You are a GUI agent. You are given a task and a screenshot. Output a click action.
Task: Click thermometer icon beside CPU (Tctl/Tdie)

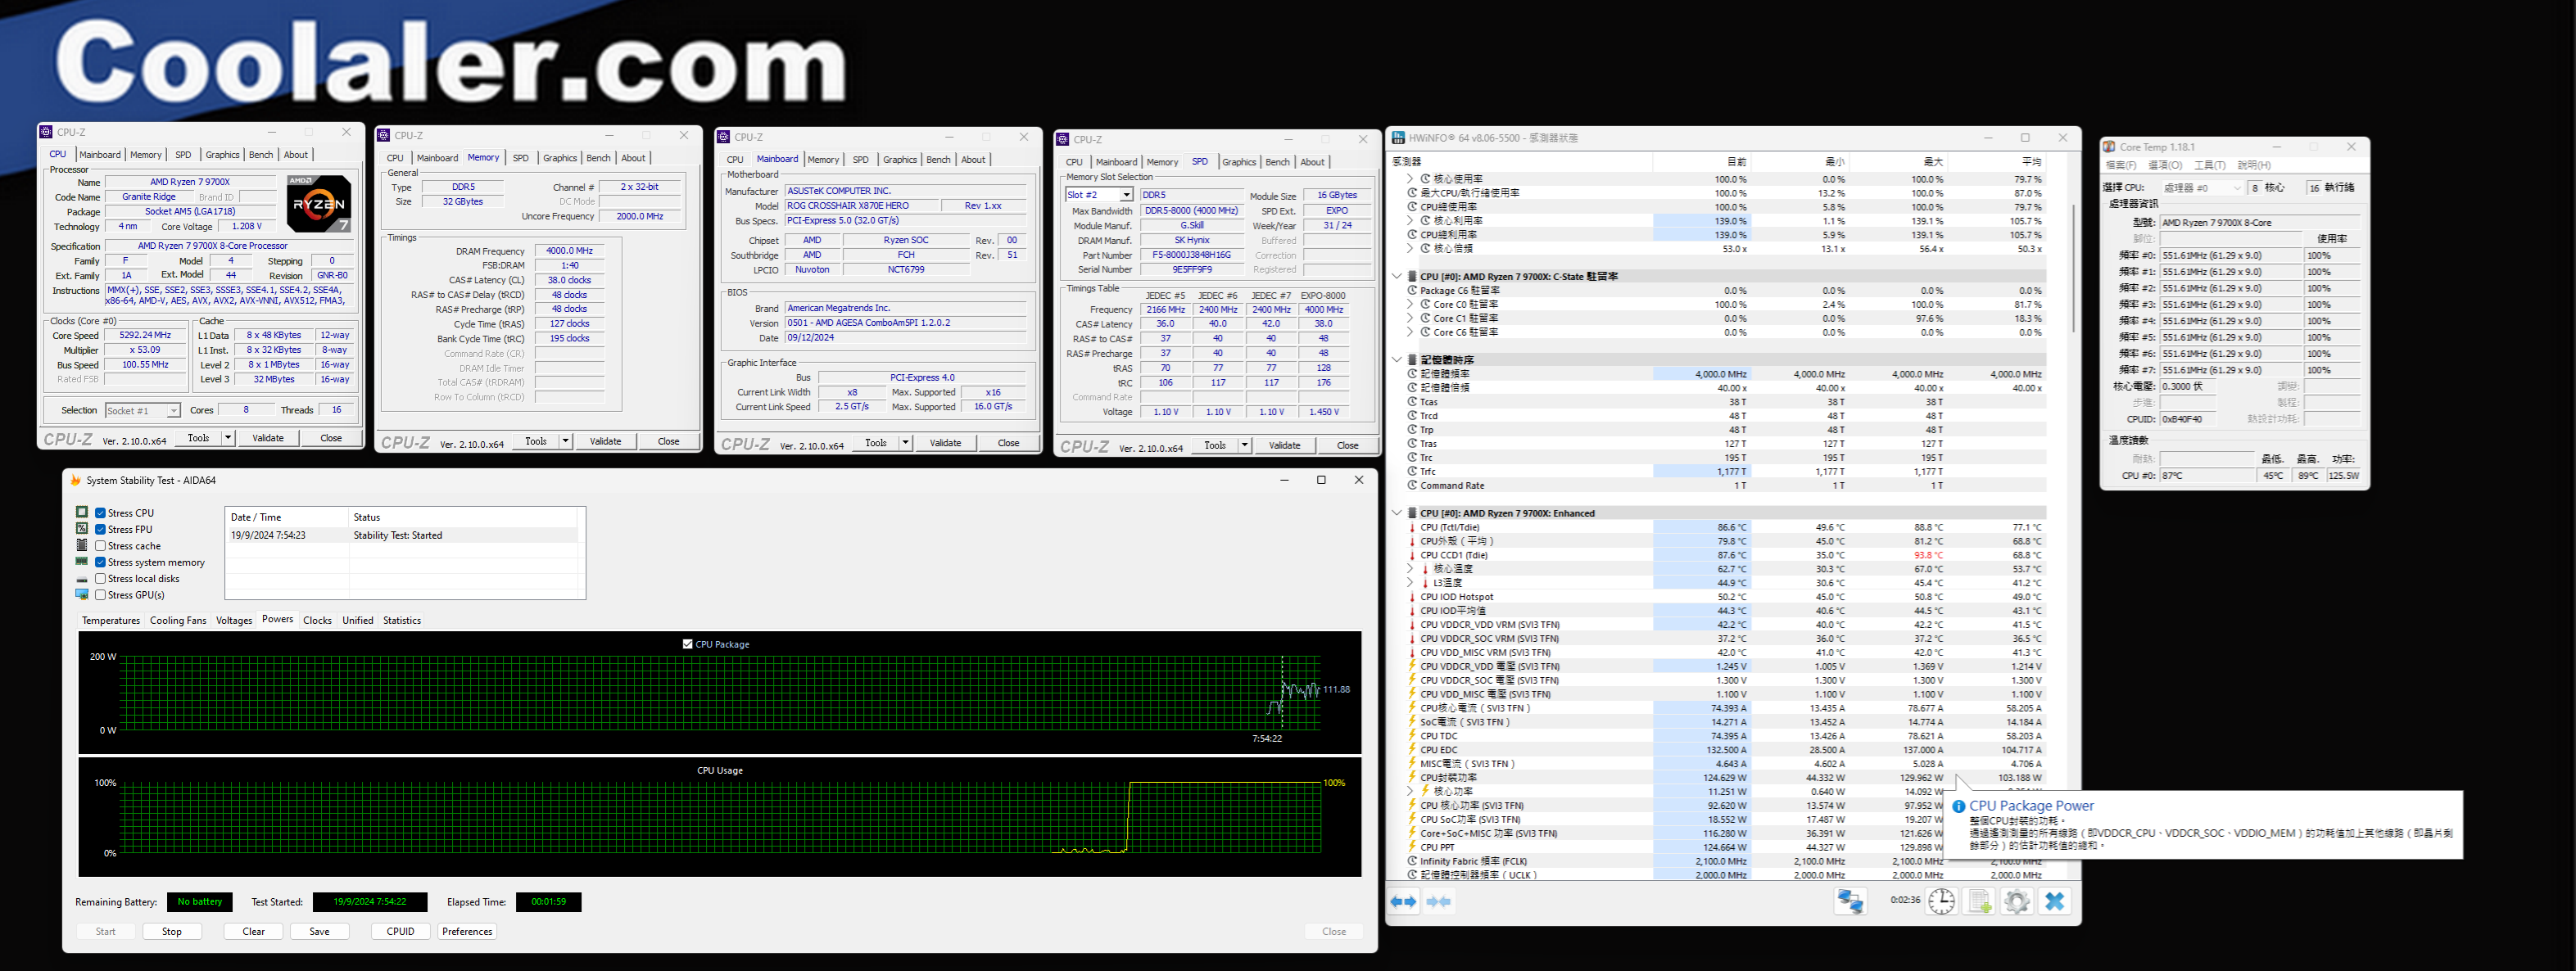pyautogui.click(x=1412, y=527)
